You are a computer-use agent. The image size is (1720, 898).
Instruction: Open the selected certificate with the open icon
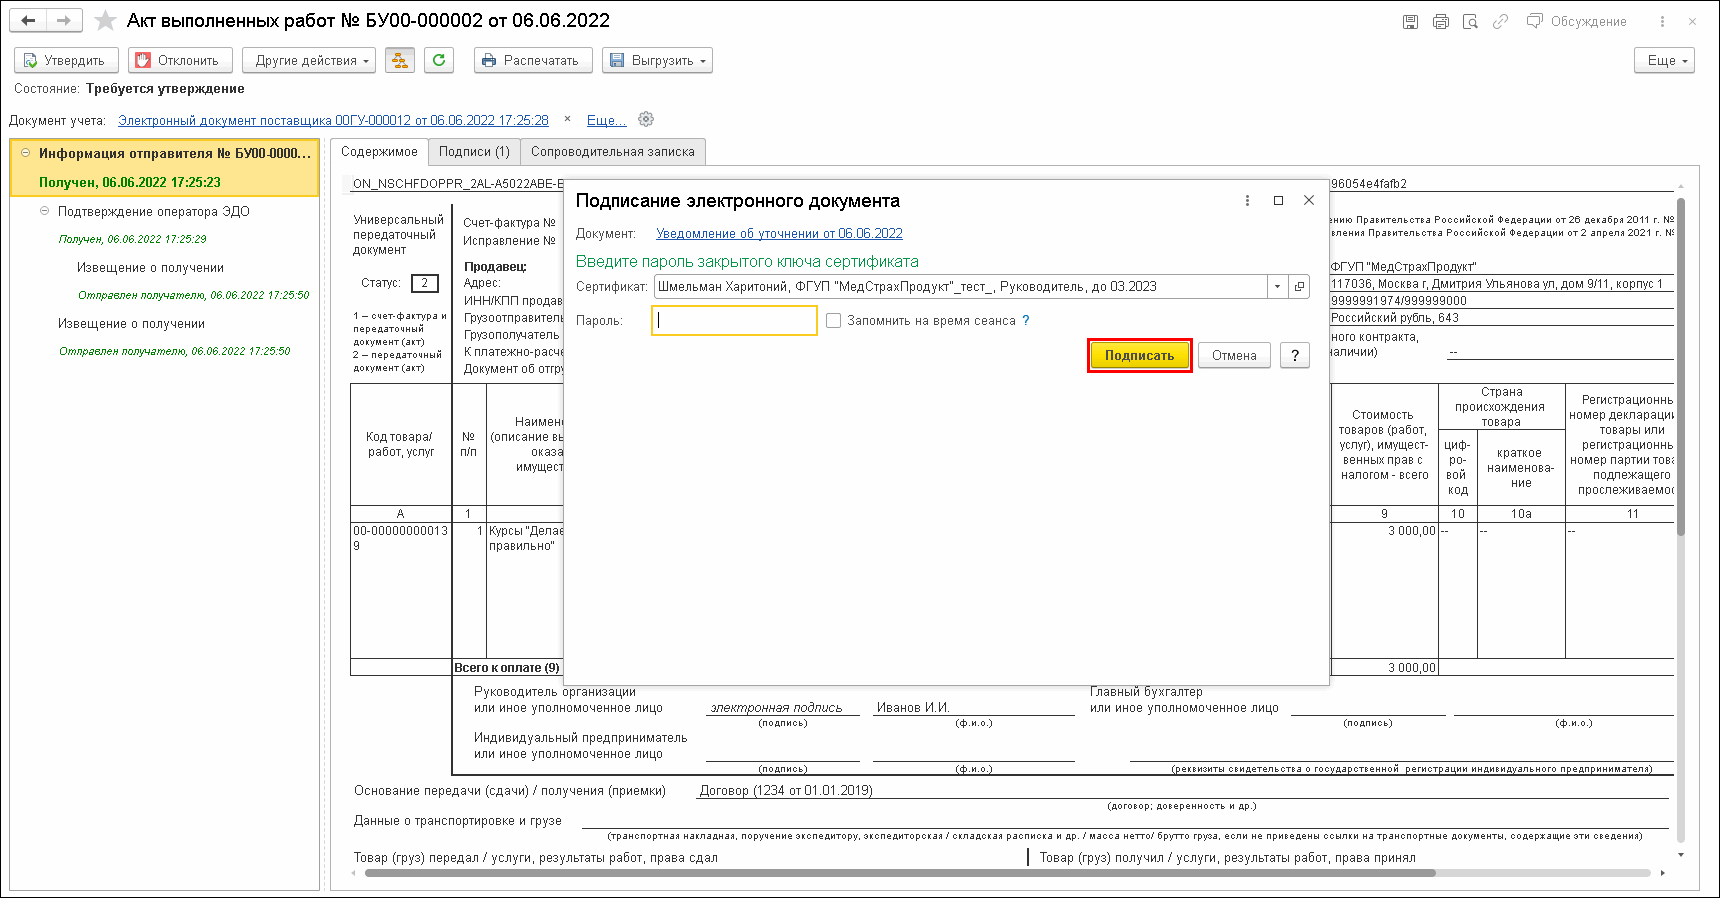[1299, 286]
